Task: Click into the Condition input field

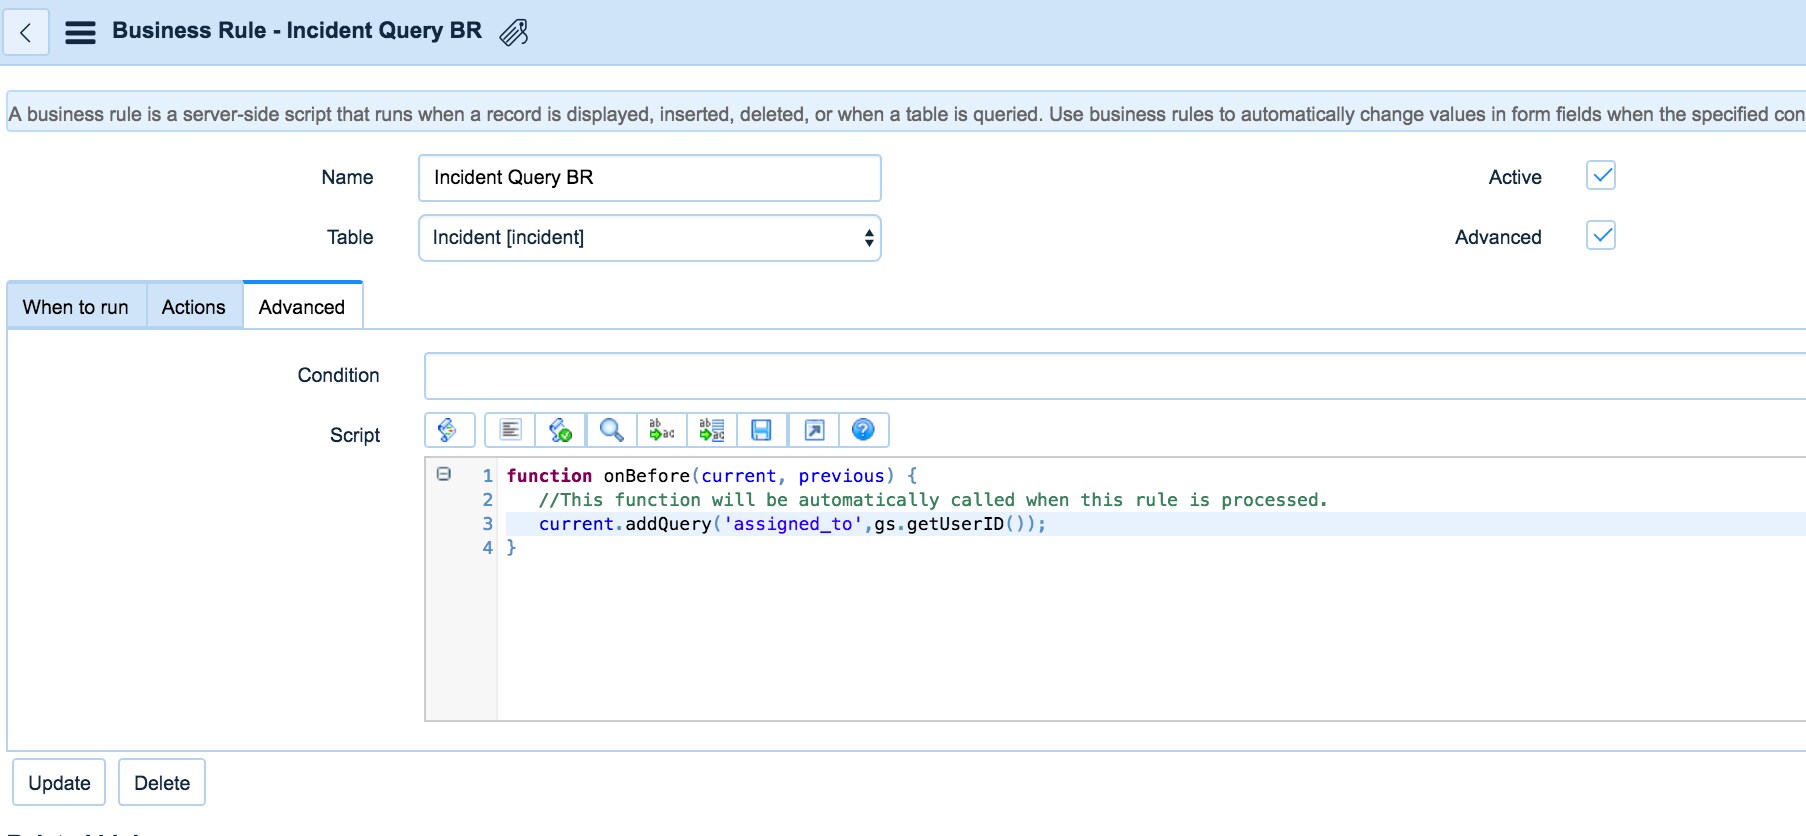Action: click(1110, 376)
